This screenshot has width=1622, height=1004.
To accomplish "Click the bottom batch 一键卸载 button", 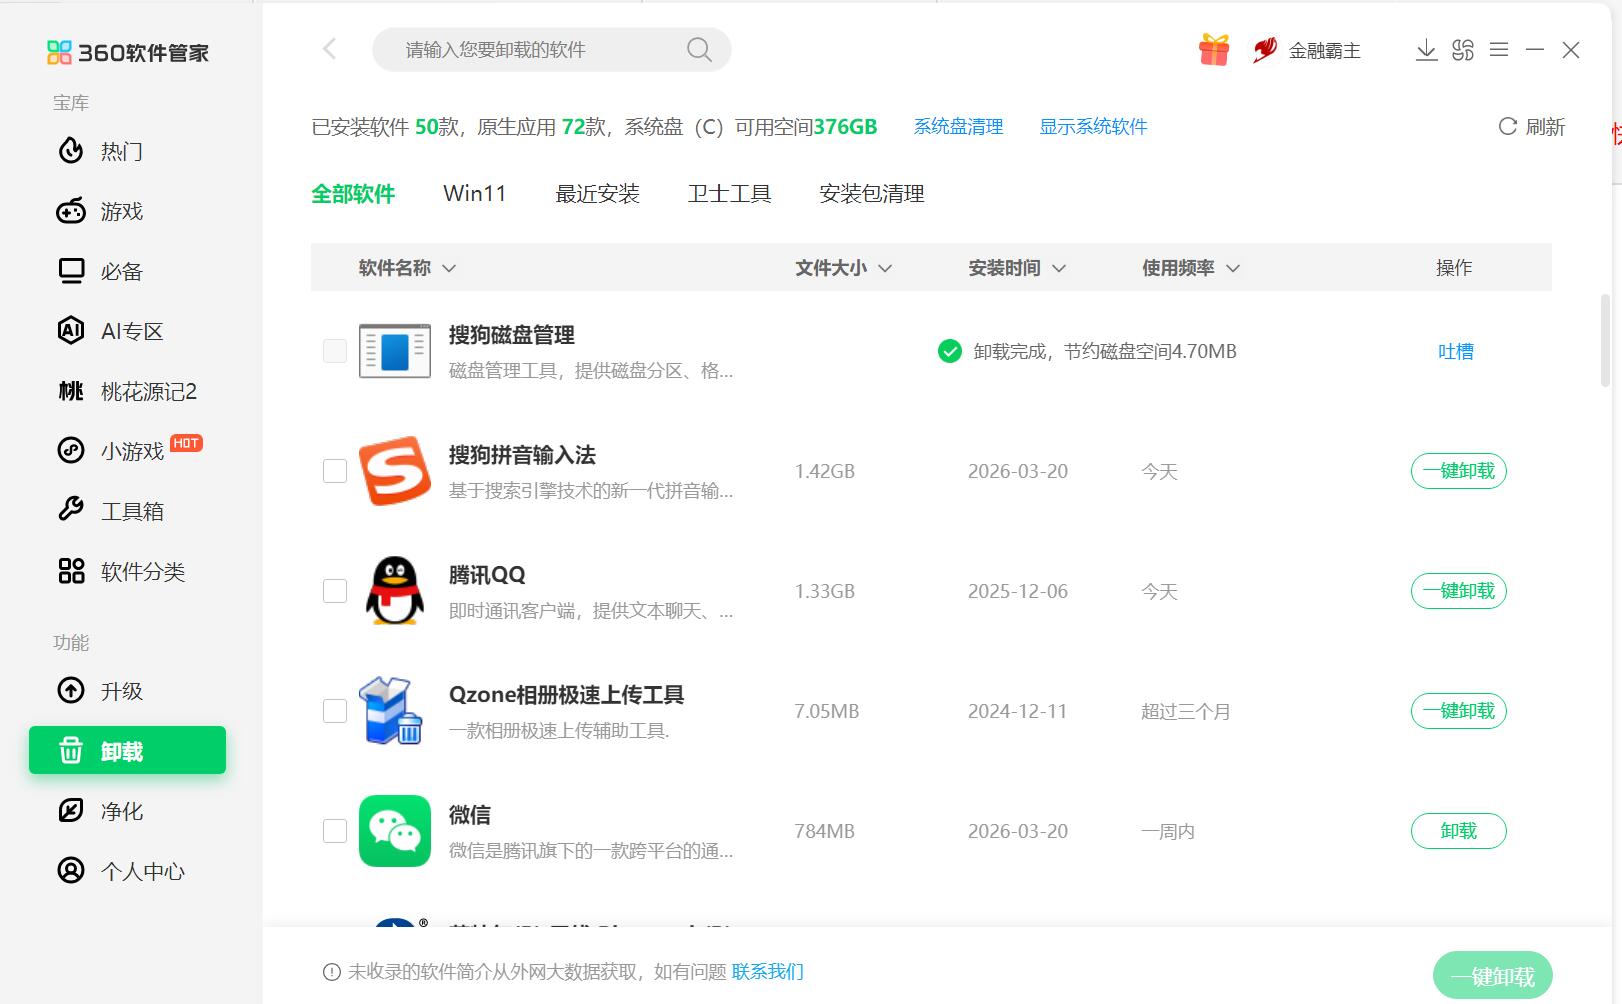I will (1493, 976).
